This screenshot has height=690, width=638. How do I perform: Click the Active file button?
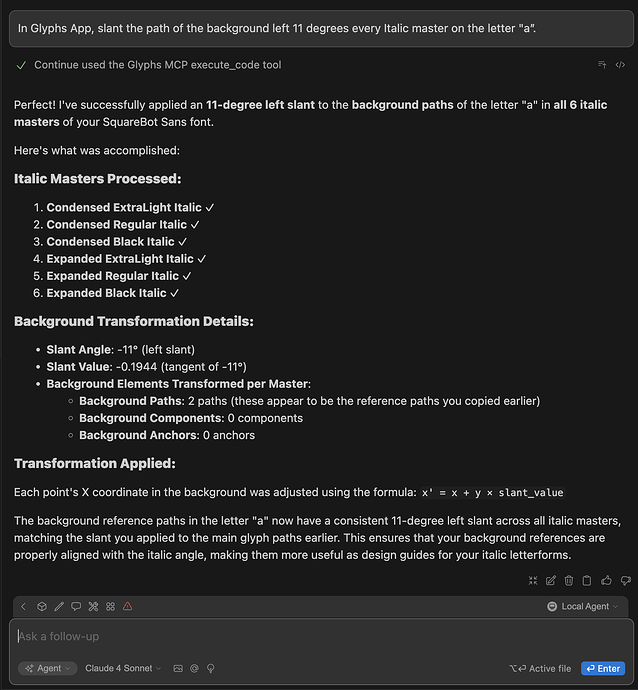click(x=540, y=668)
